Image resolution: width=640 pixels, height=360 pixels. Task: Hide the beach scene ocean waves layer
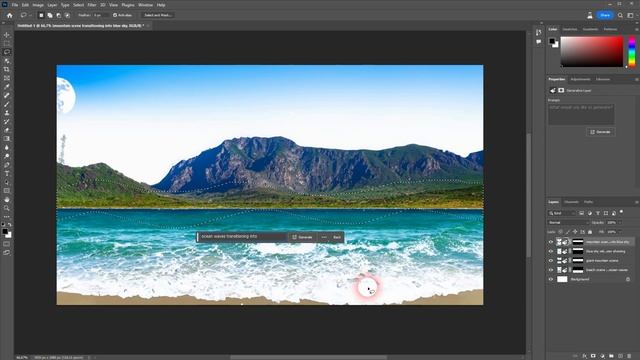tap(551, 270)
